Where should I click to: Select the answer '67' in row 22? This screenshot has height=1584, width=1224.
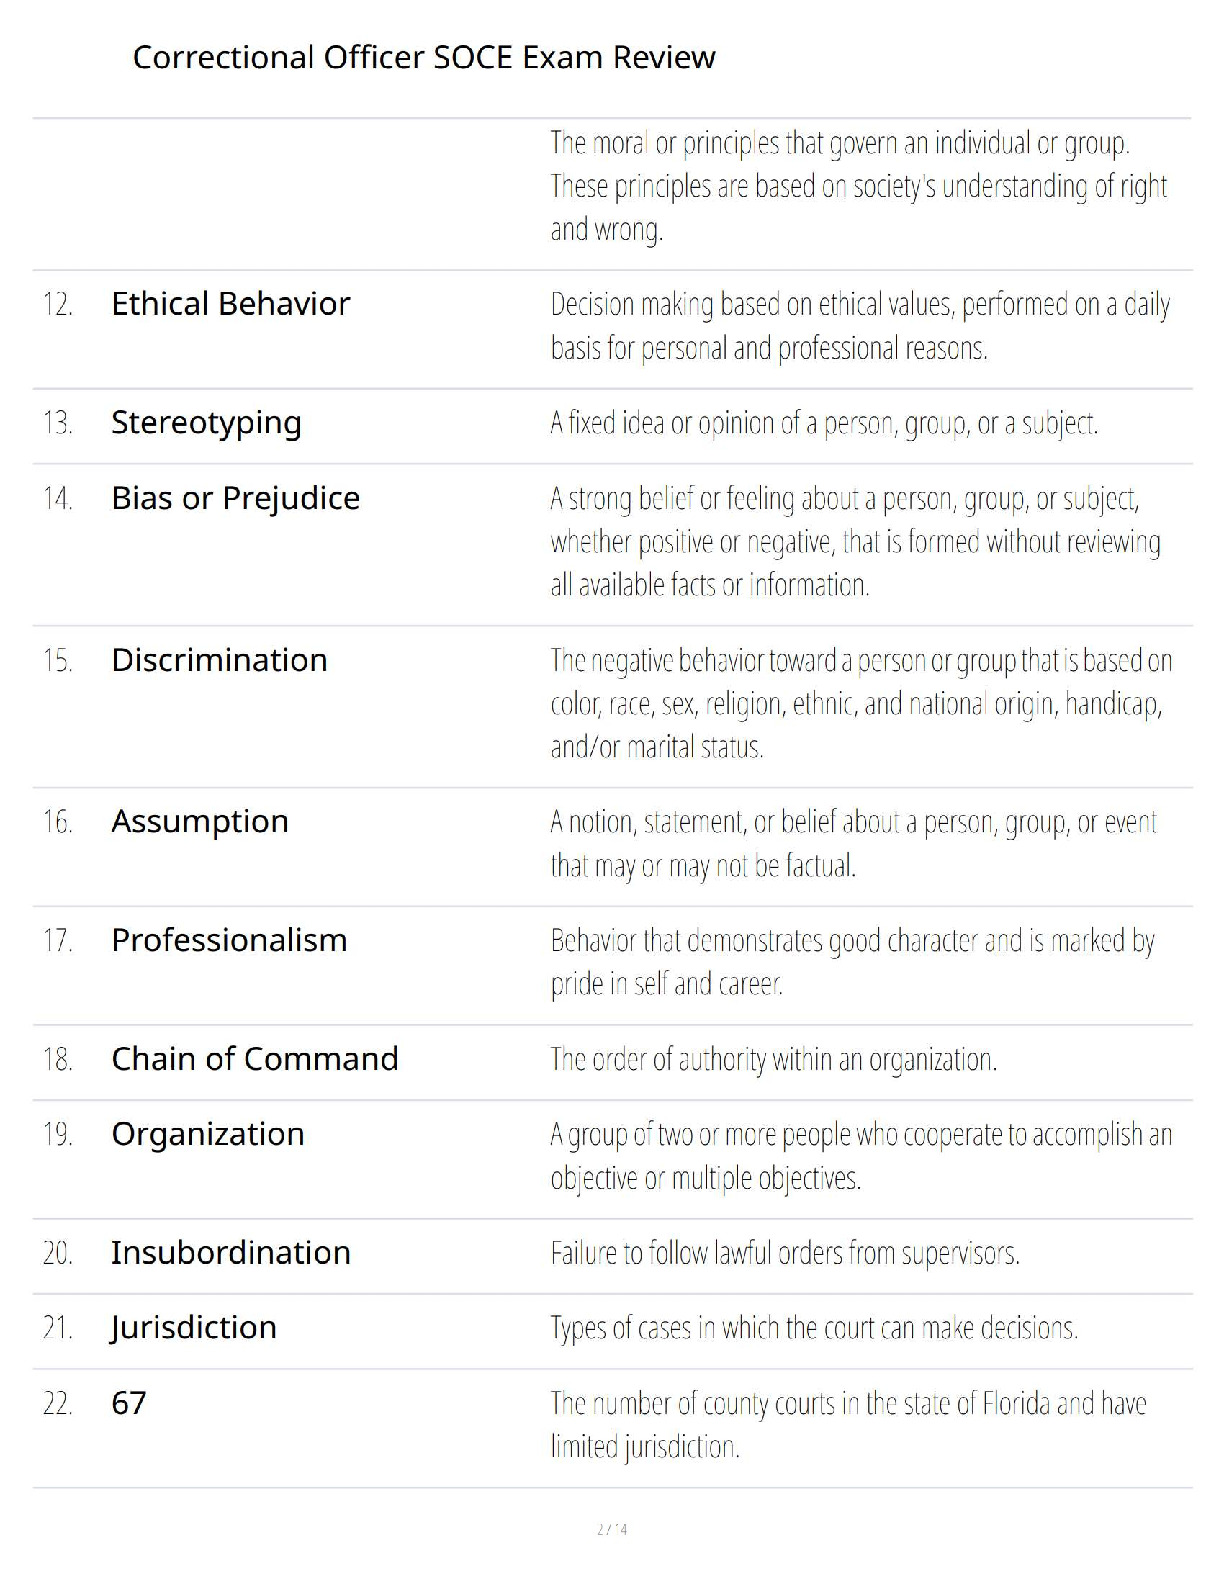[129, 1403]
